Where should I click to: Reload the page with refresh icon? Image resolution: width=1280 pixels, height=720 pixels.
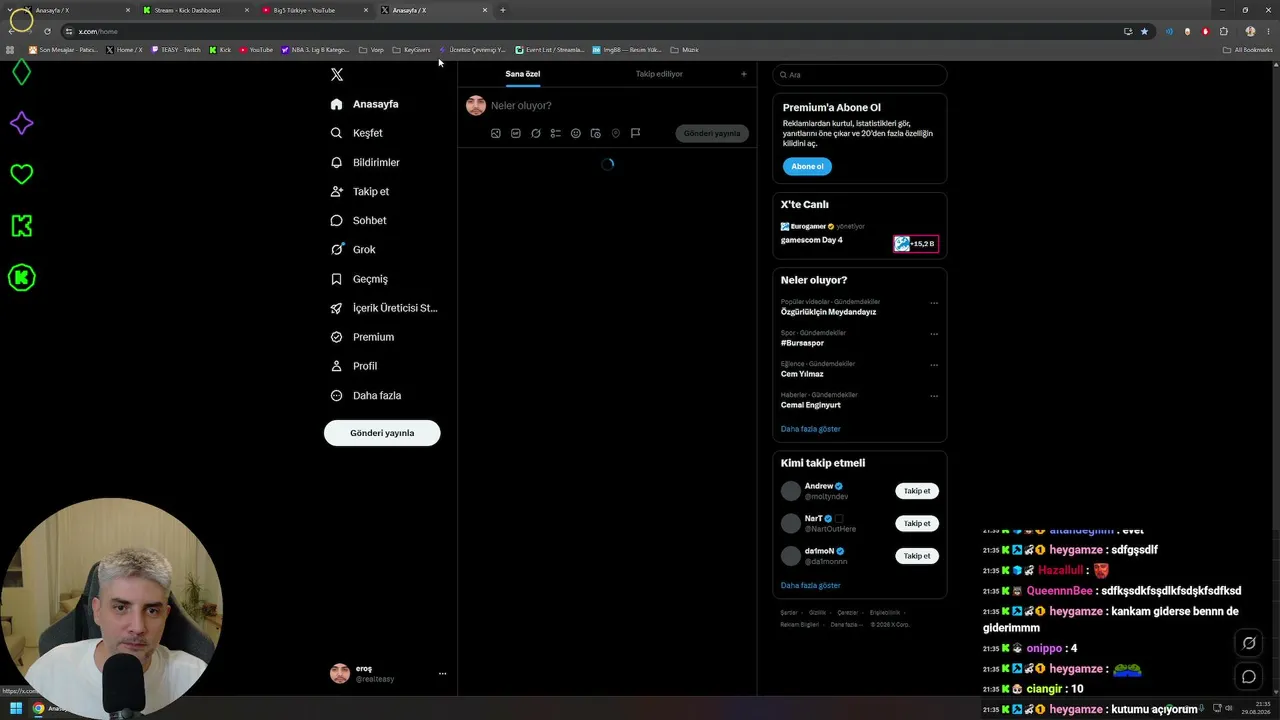[x=47, y=31]
